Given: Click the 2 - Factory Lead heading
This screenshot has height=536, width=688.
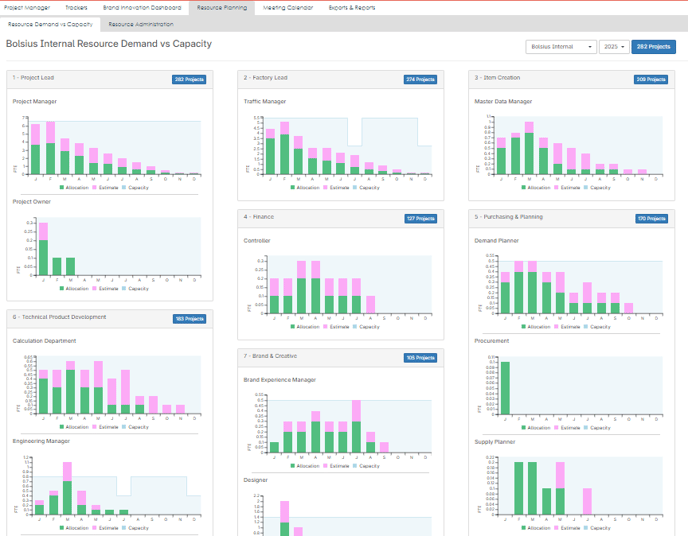Looking at the screenshot, I should pos(265,78).
